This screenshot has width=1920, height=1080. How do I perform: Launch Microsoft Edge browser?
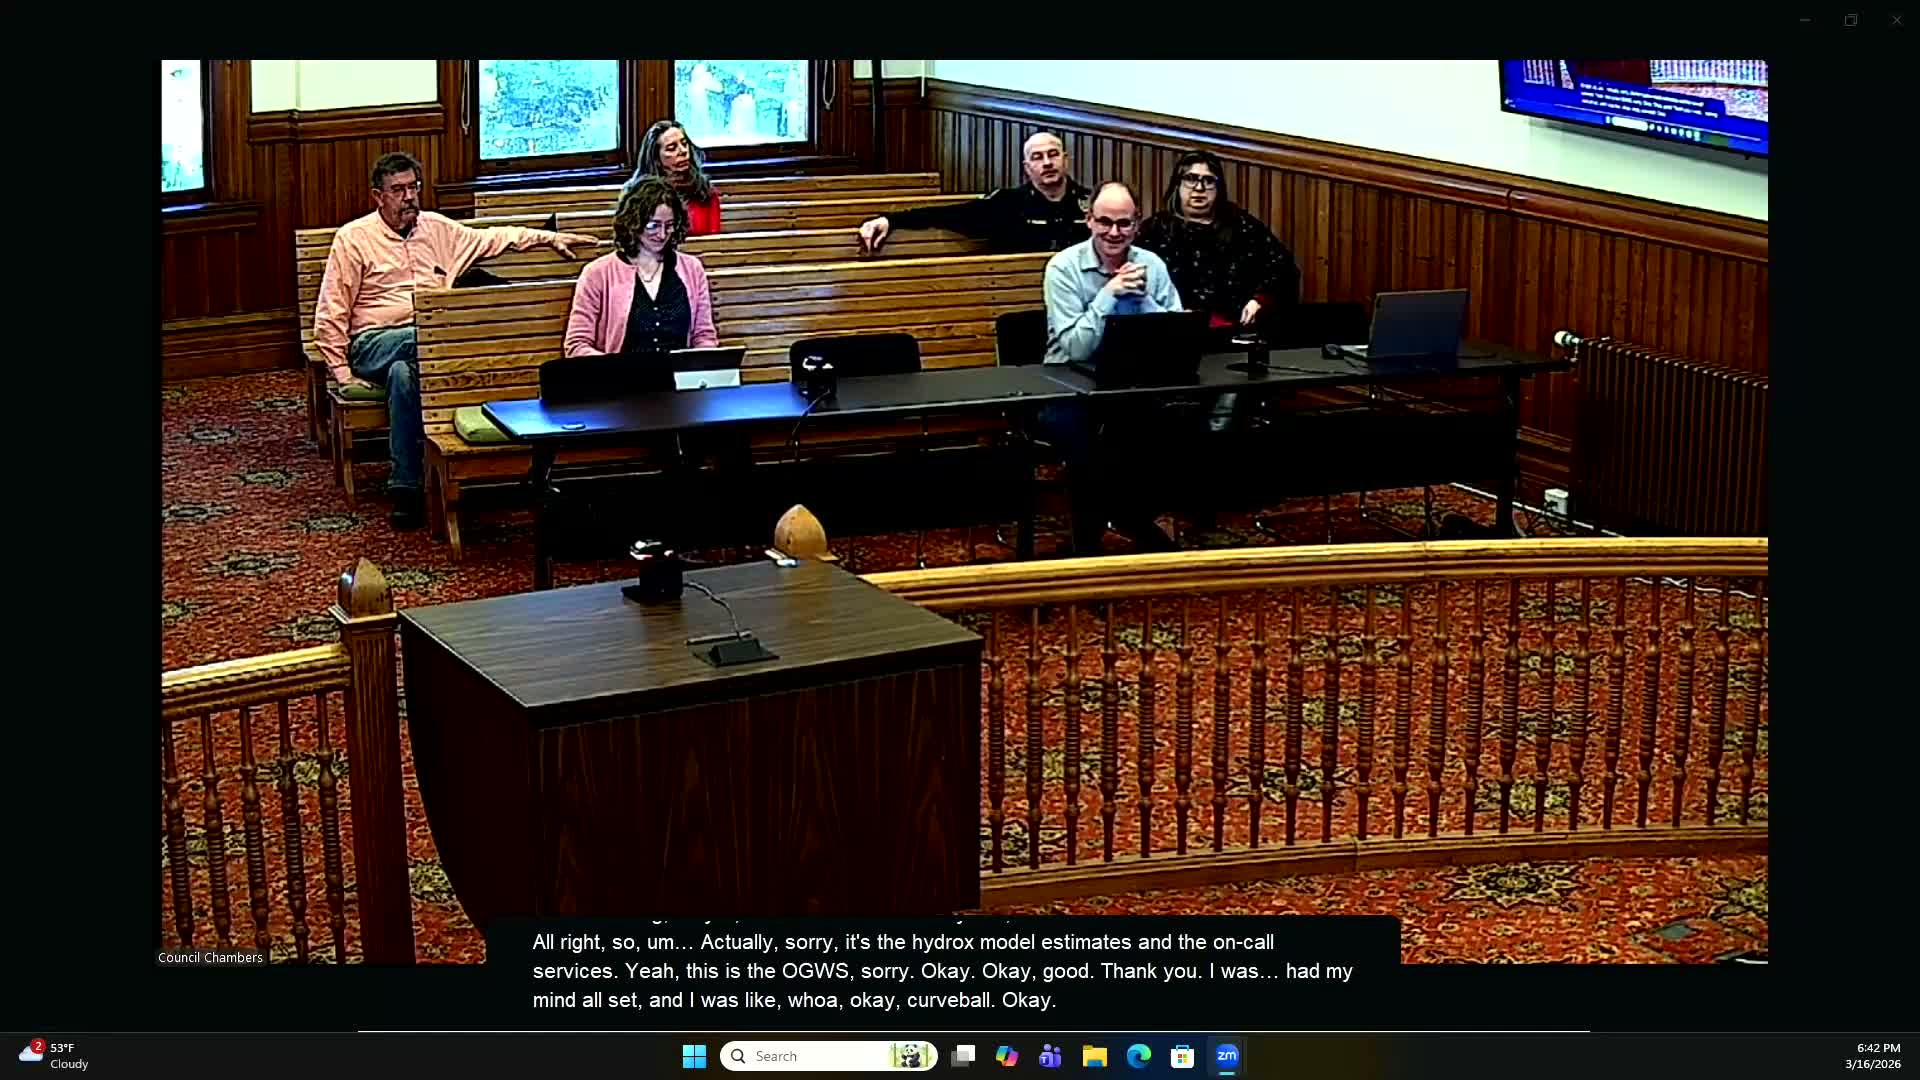[1138, 1056]
